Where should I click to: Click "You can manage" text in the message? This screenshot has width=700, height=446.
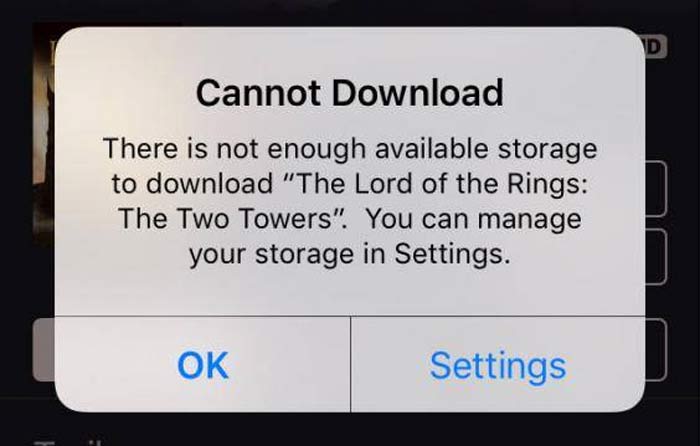tap(473, 218)
